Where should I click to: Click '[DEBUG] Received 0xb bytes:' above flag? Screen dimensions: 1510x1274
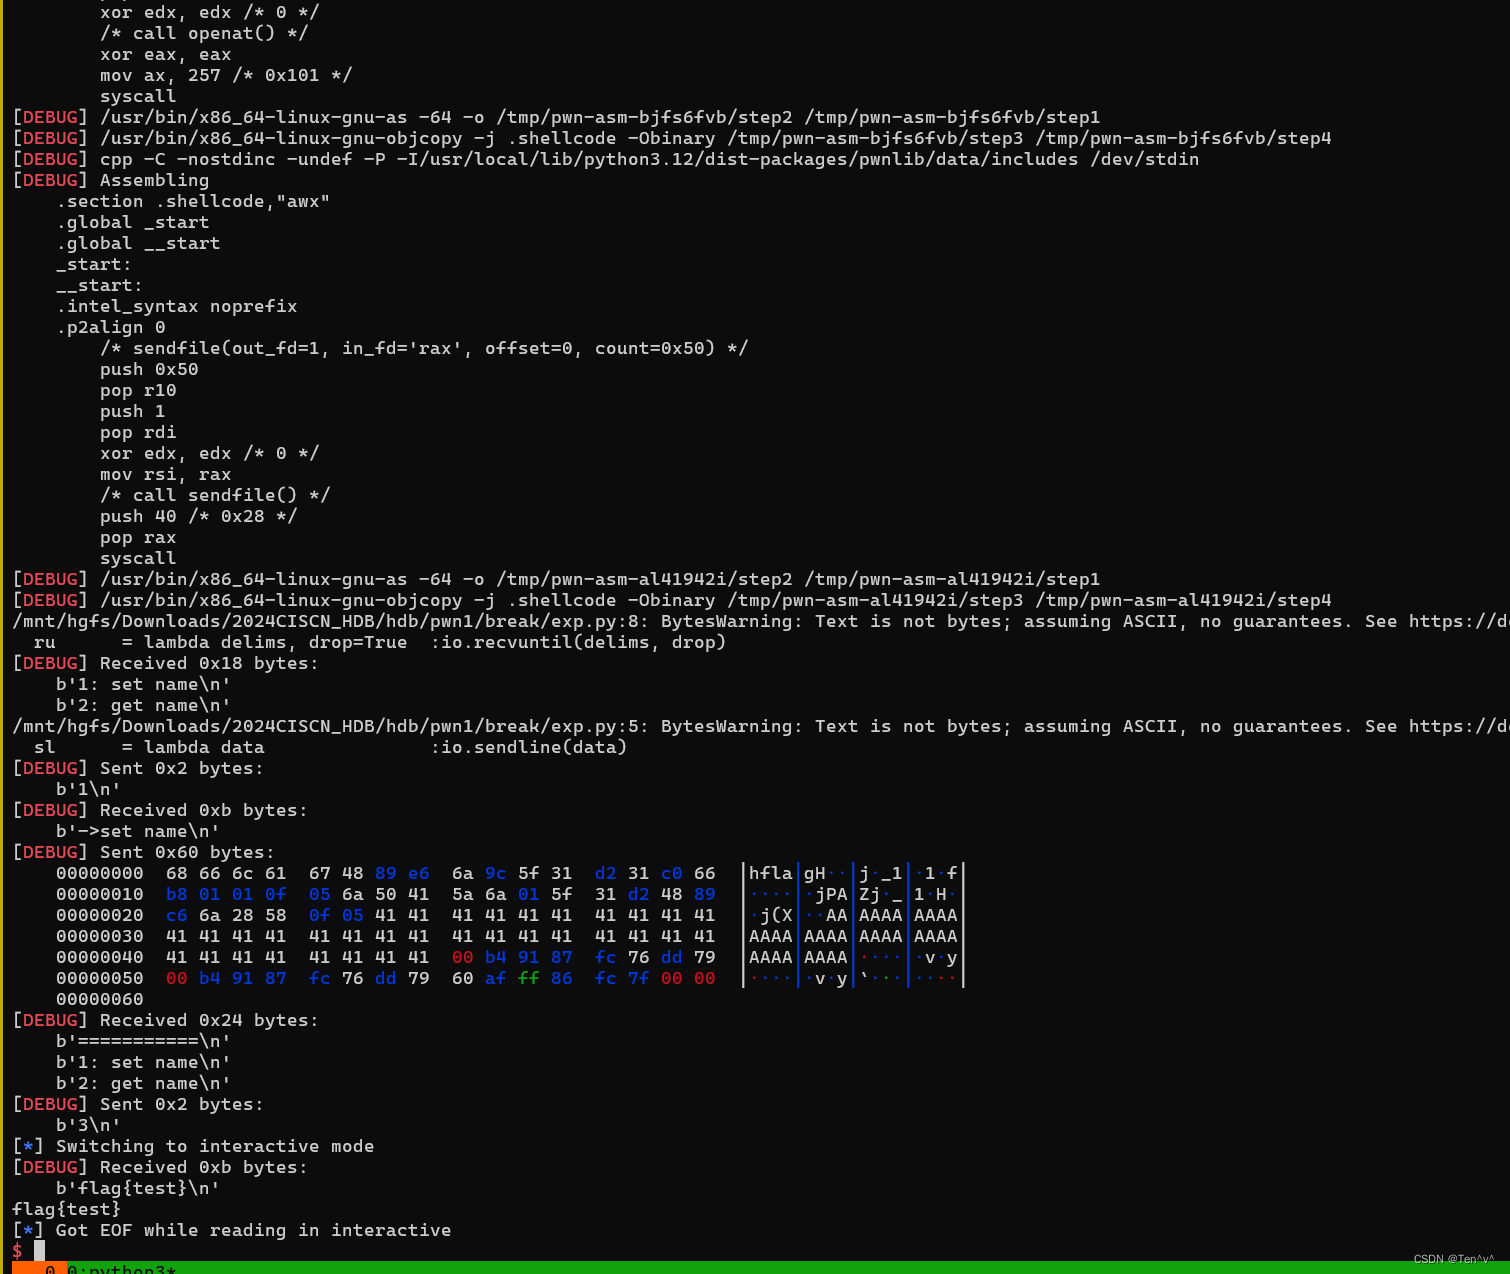pos(160,1167)
